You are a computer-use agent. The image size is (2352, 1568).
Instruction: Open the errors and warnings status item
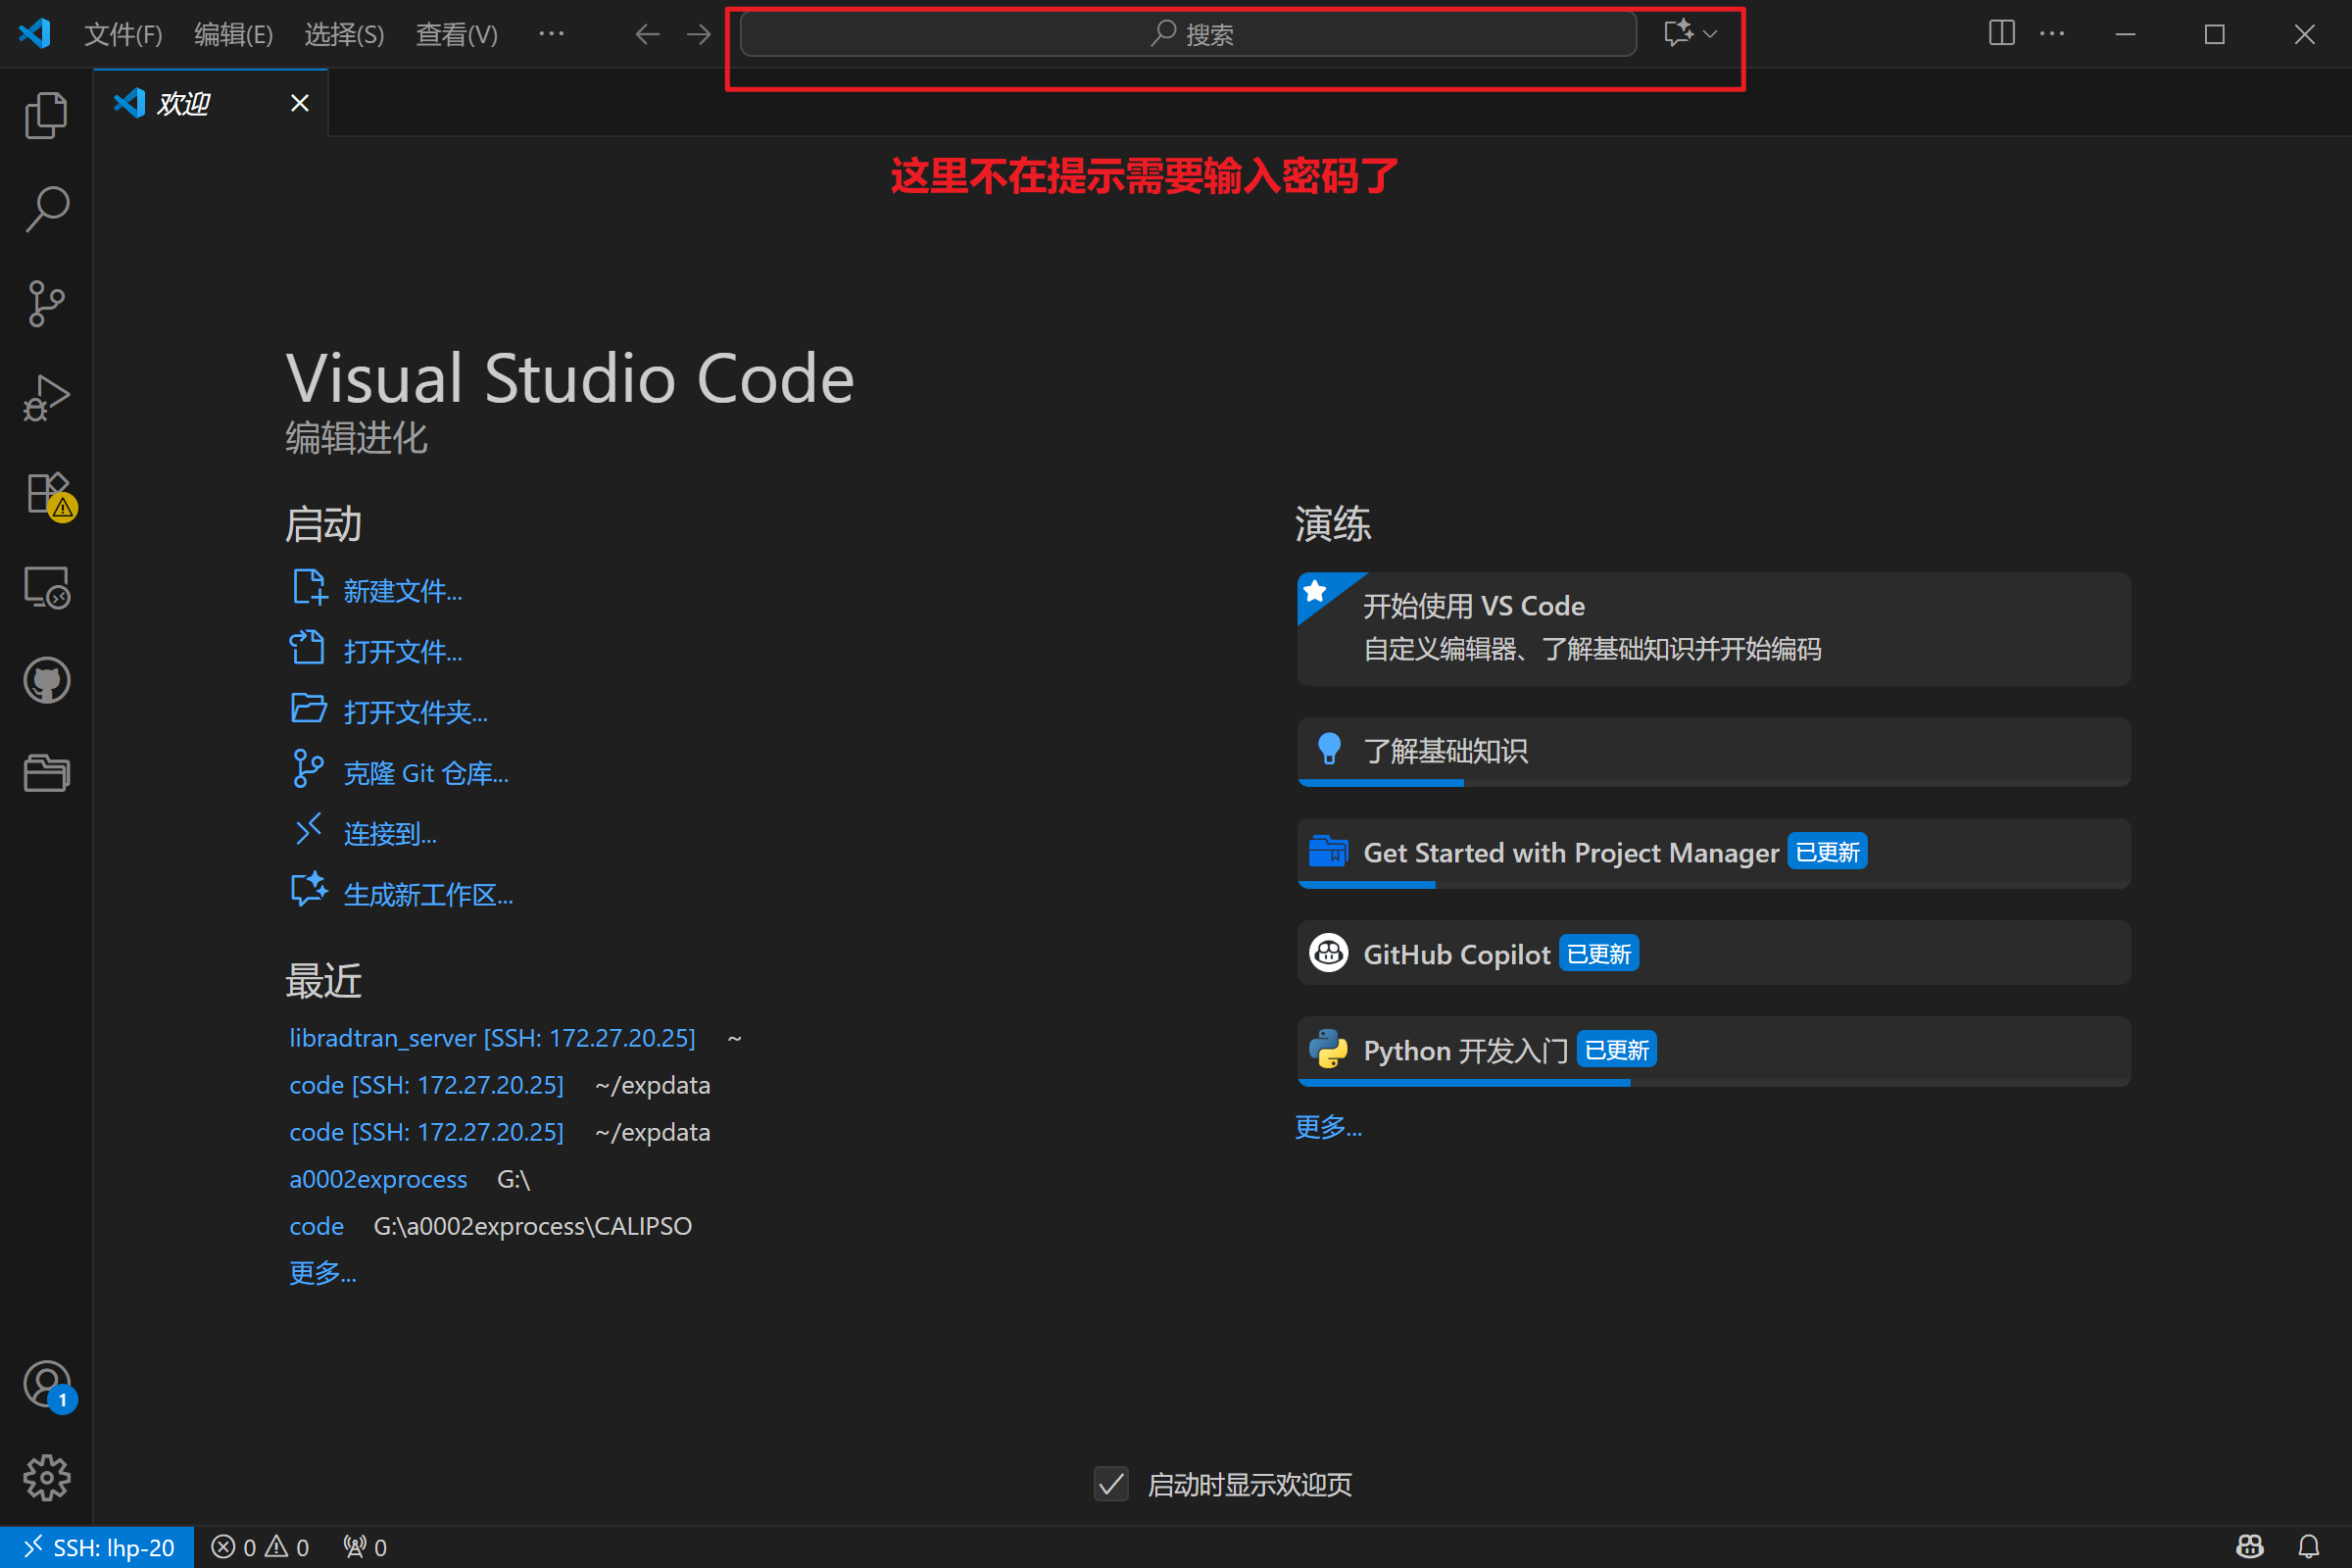(260, 1547)
